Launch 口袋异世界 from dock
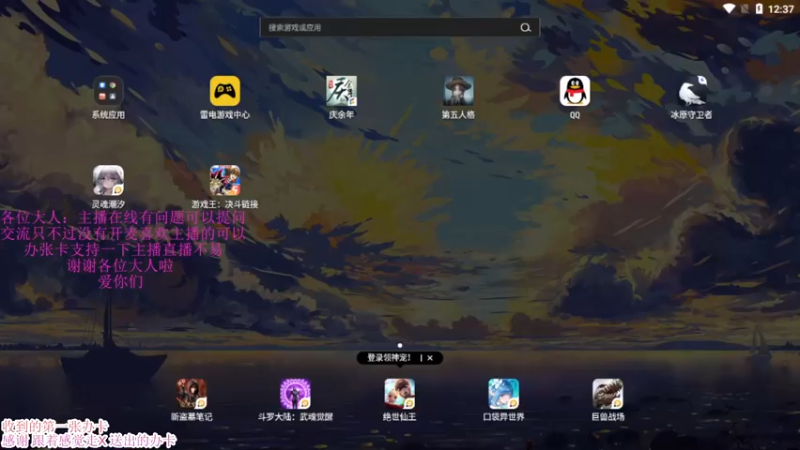The height and width of the screenshot is (450, 800). 504,394
